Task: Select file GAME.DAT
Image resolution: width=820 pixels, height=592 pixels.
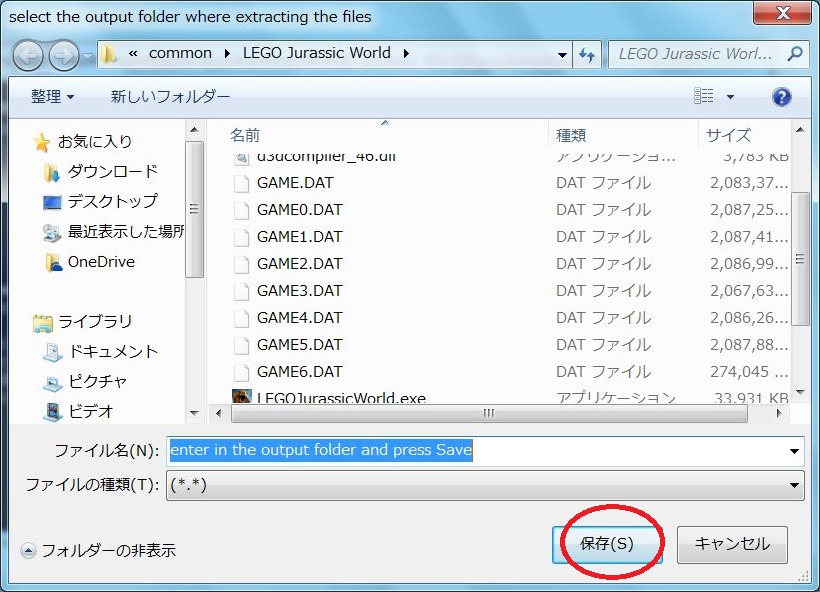Action: (x=295, y=183)
